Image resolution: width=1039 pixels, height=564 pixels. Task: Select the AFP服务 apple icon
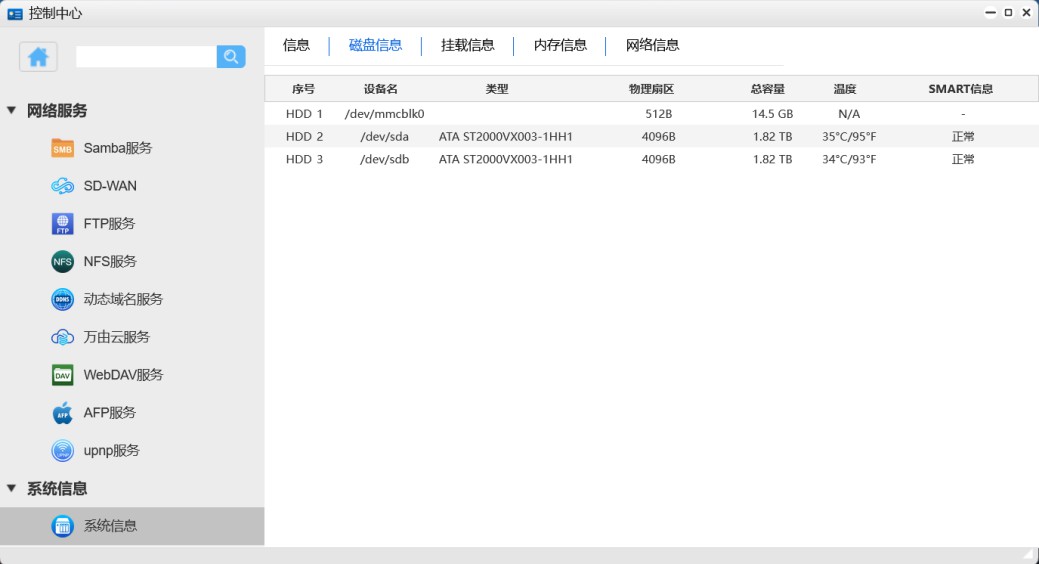63,413
